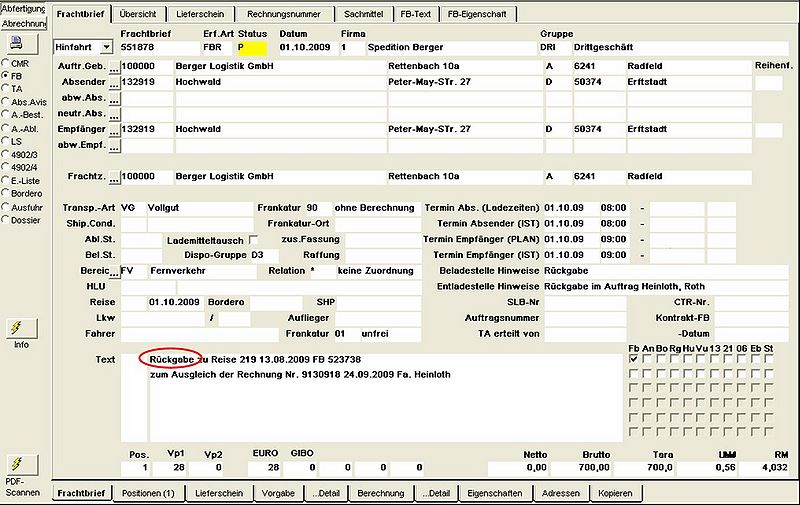Click the SLB-Nr input field
This screenshot has width=800, height=505.
point(585,302)
